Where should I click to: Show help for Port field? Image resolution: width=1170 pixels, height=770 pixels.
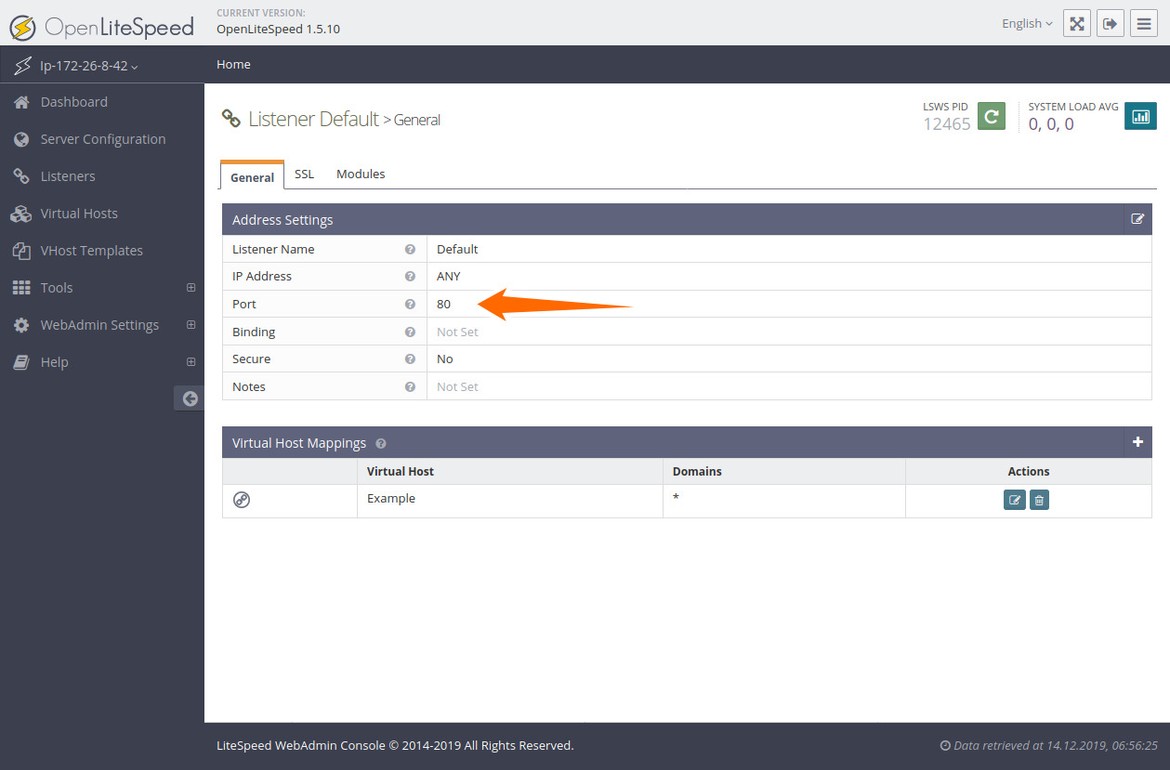pos(410,304)
